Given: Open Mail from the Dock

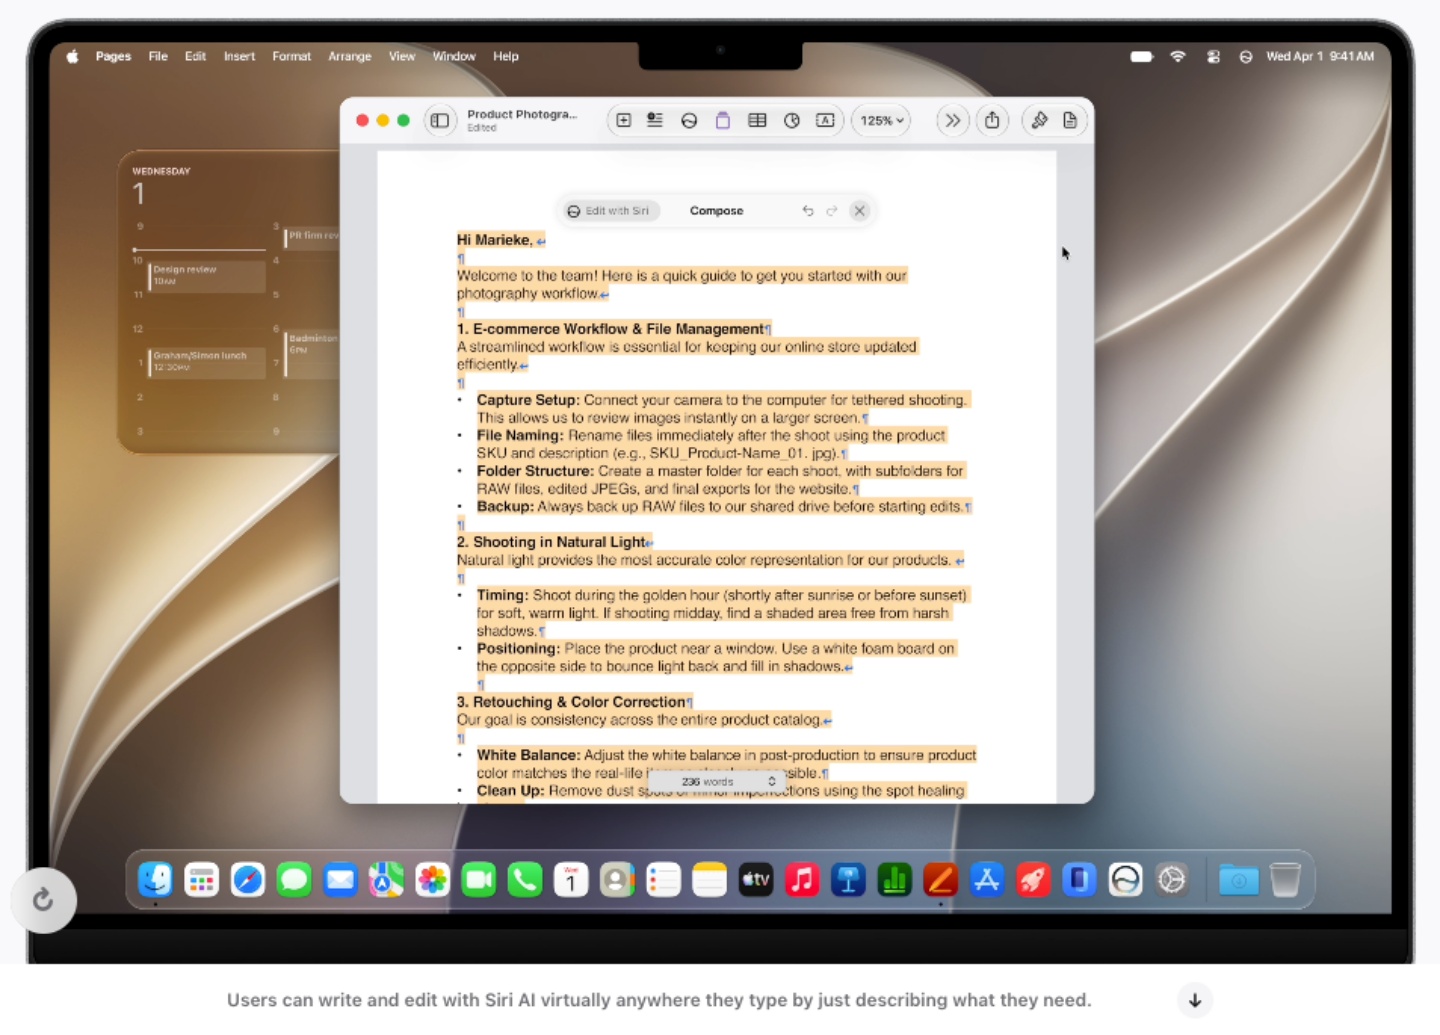Looking at the screenshot, I should (x=340, y=880).
